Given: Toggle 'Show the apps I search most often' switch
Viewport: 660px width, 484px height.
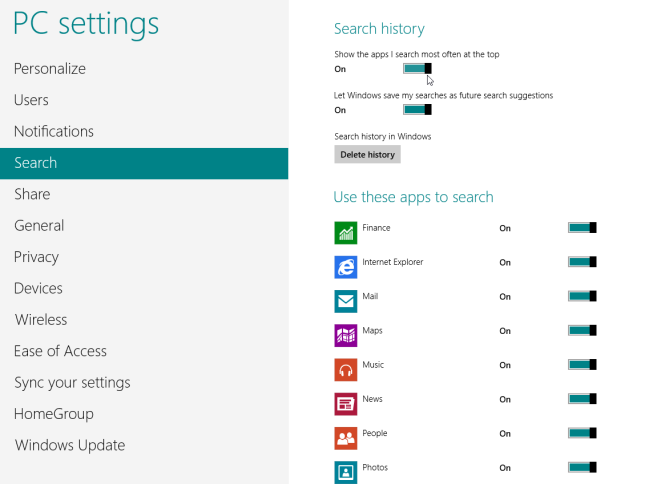Looking at the screenshot, I should [x=417, y=69].
